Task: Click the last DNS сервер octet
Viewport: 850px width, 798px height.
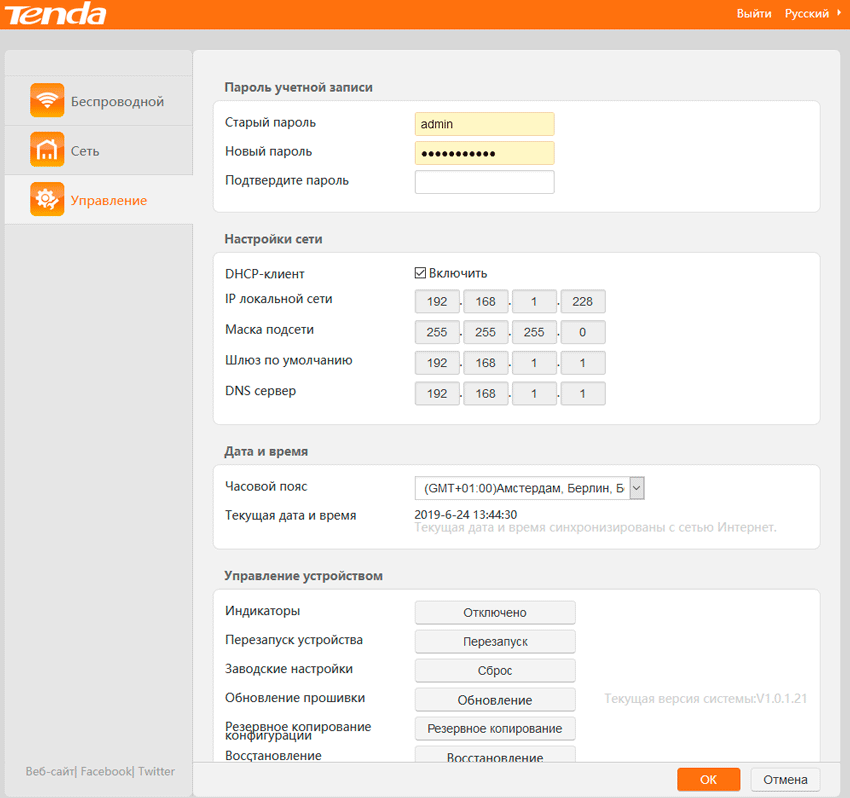Action: [x=583, y=394]
